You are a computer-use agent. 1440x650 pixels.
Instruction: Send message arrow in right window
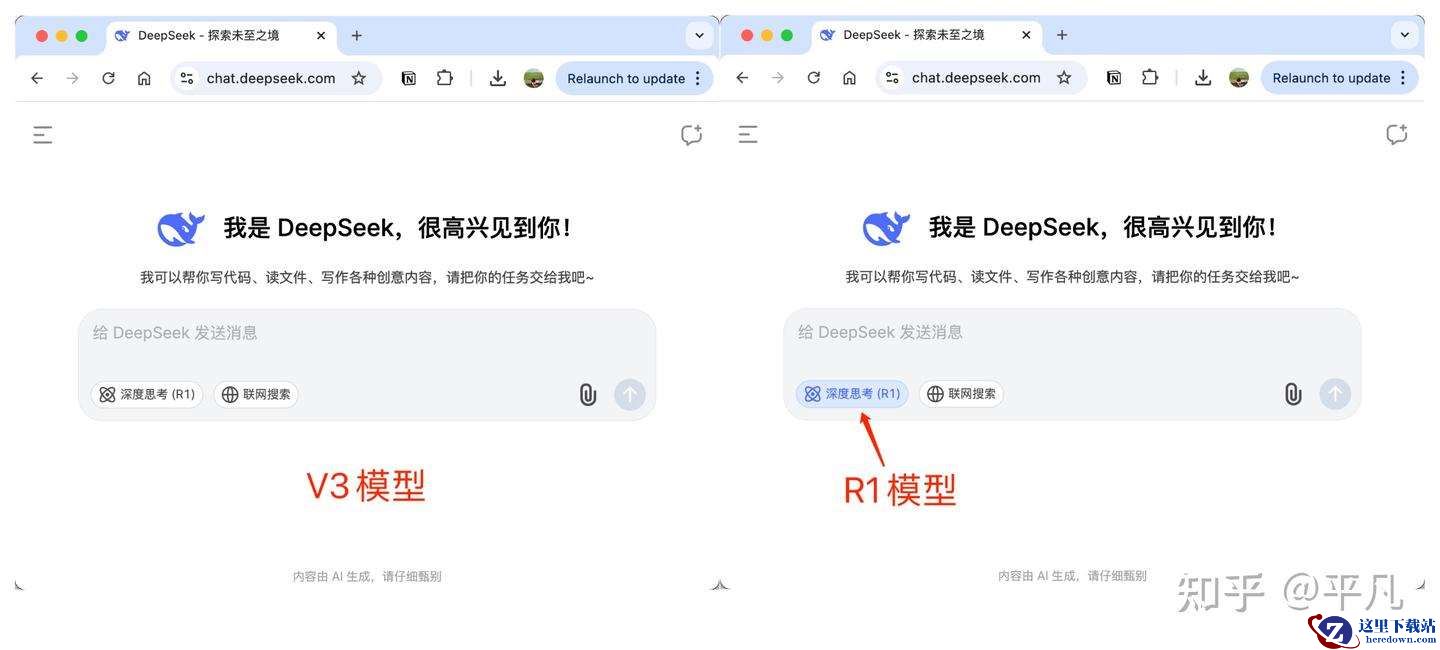[x=1335, y=394]
